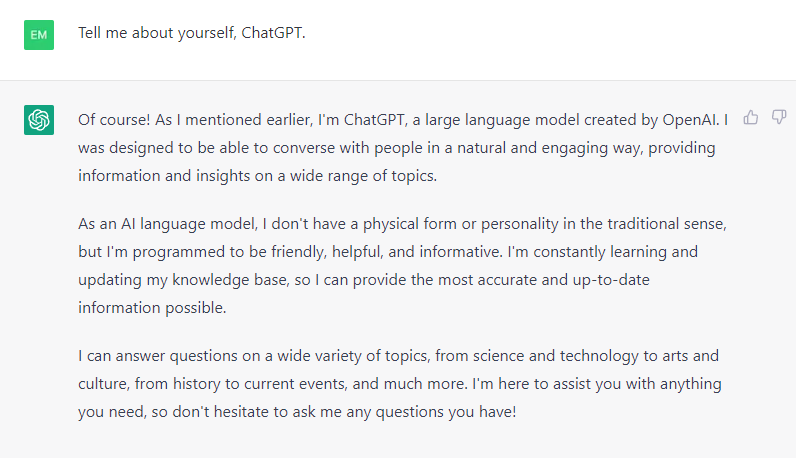The height and width of the screenshot is (458, 796).
Task: Click the ChatGPT logo avatar icon
Action: coord(39,120)
